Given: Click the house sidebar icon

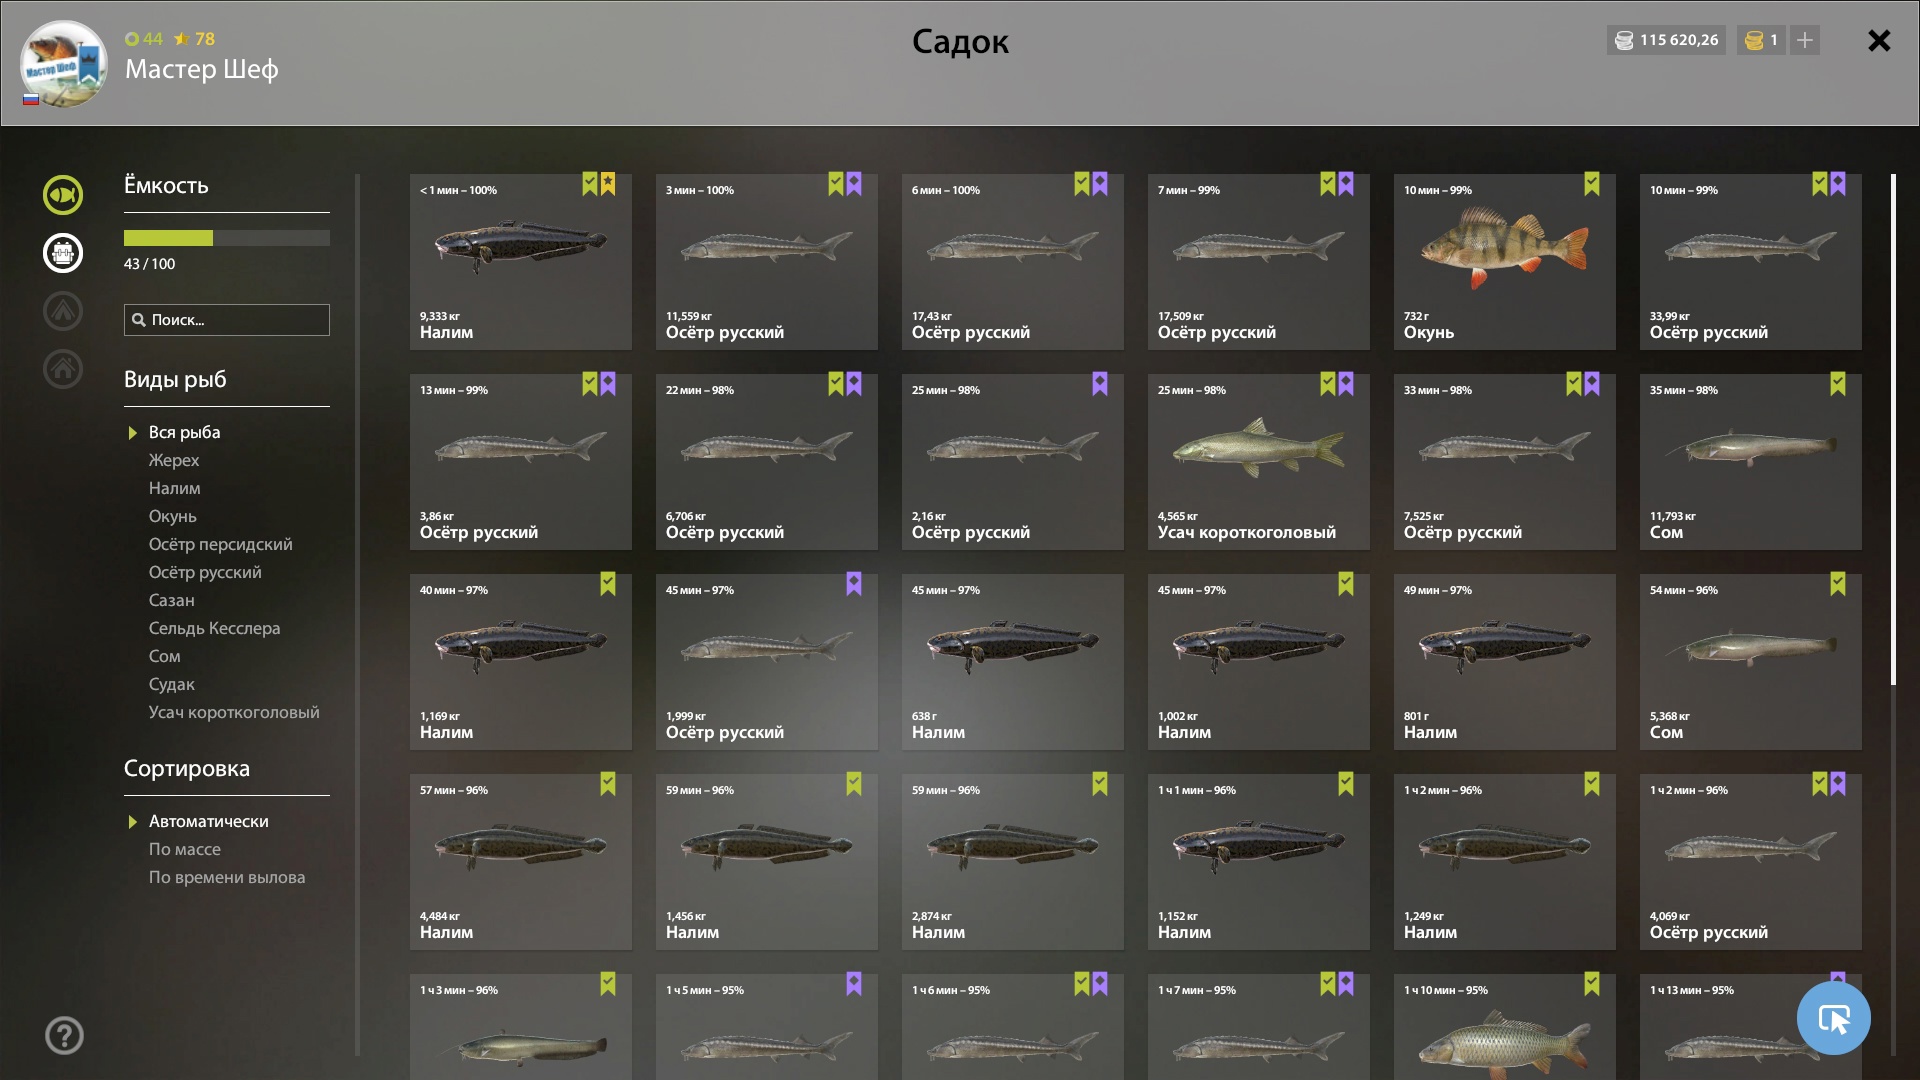Looking at the screenshot, I should 63,369.
